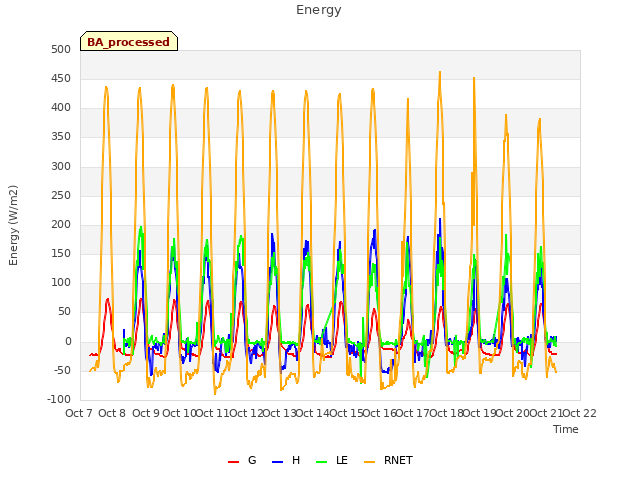This screenshot has width=640, height=480.
Task: Select the RNET legend label
Action: click(x=398, y=460)
